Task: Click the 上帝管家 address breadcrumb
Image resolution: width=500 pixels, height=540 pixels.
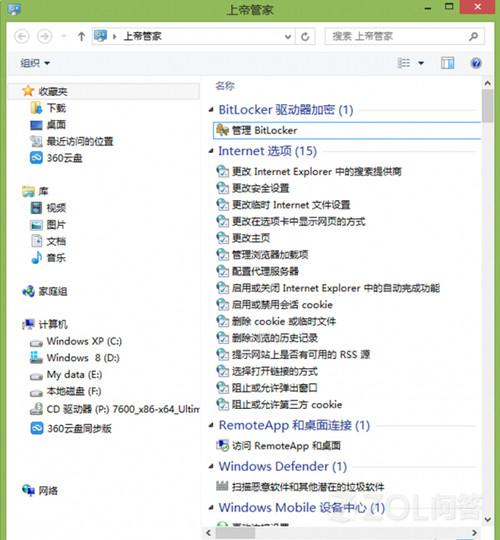Action: tap(143, 36)
